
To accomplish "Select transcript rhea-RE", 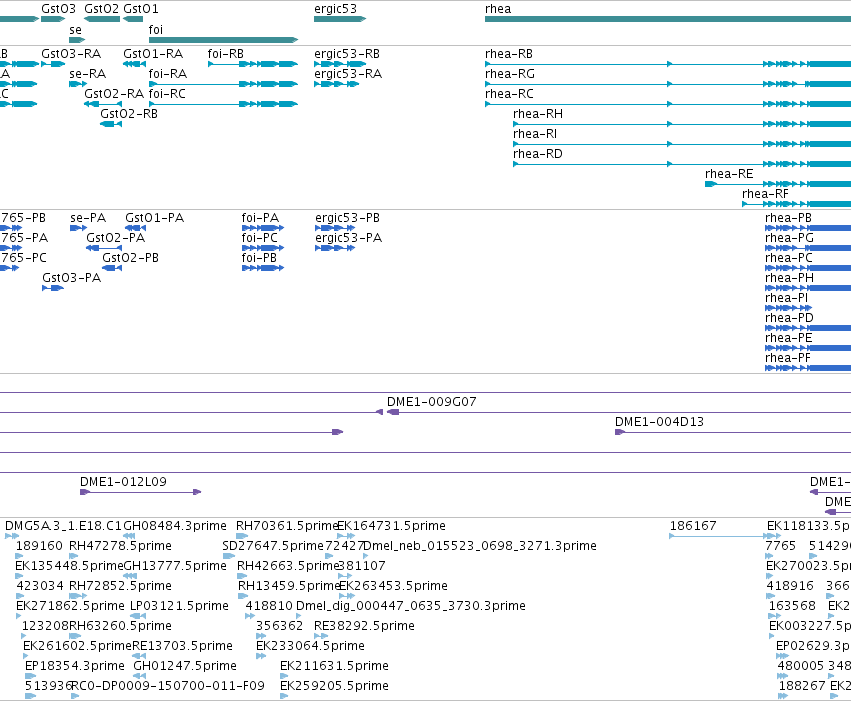I will (729, 174).
